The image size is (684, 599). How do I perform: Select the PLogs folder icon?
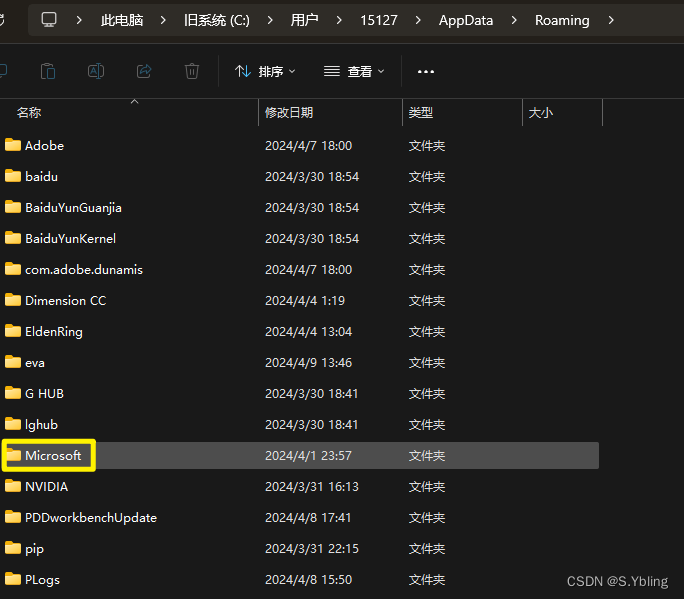click(x=13, y=578)
